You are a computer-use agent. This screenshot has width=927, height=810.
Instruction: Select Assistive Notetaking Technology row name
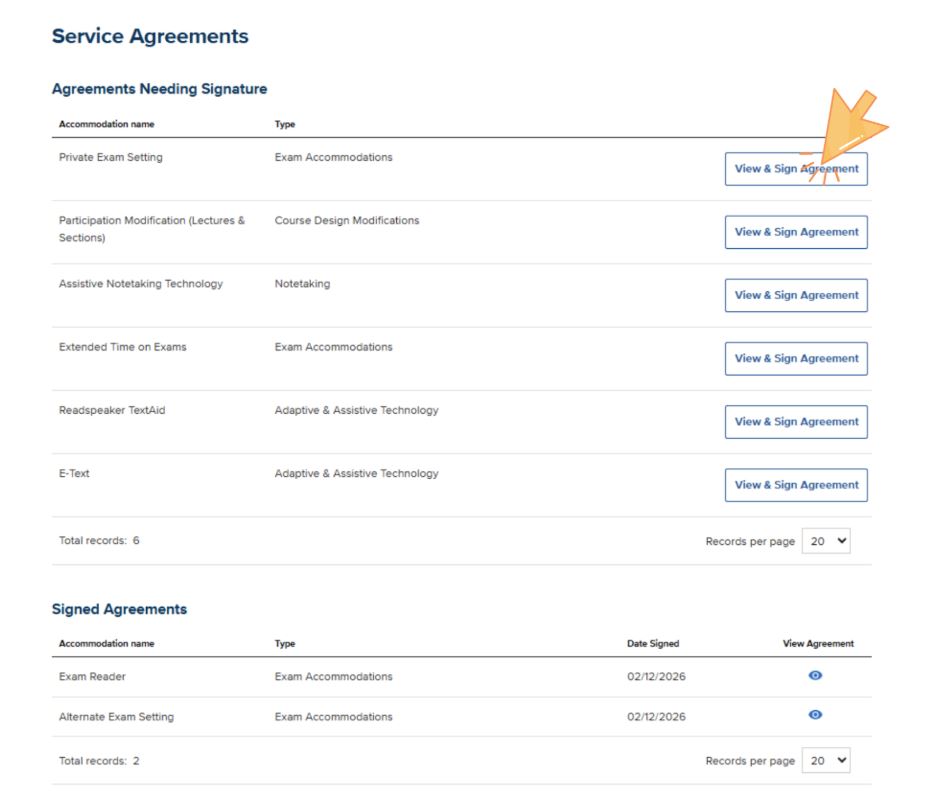[x=141, y=284]
